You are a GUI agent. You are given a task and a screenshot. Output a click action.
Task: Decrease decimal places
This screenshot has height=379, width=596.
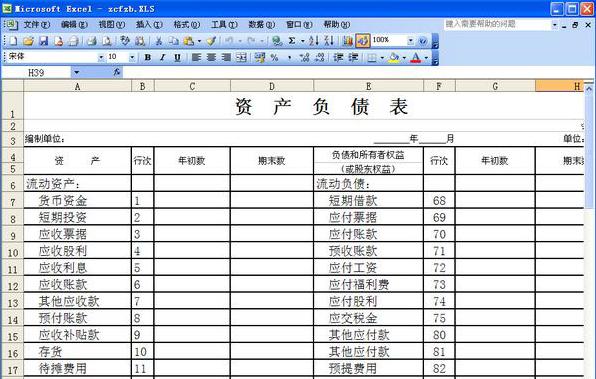point(320,57)
